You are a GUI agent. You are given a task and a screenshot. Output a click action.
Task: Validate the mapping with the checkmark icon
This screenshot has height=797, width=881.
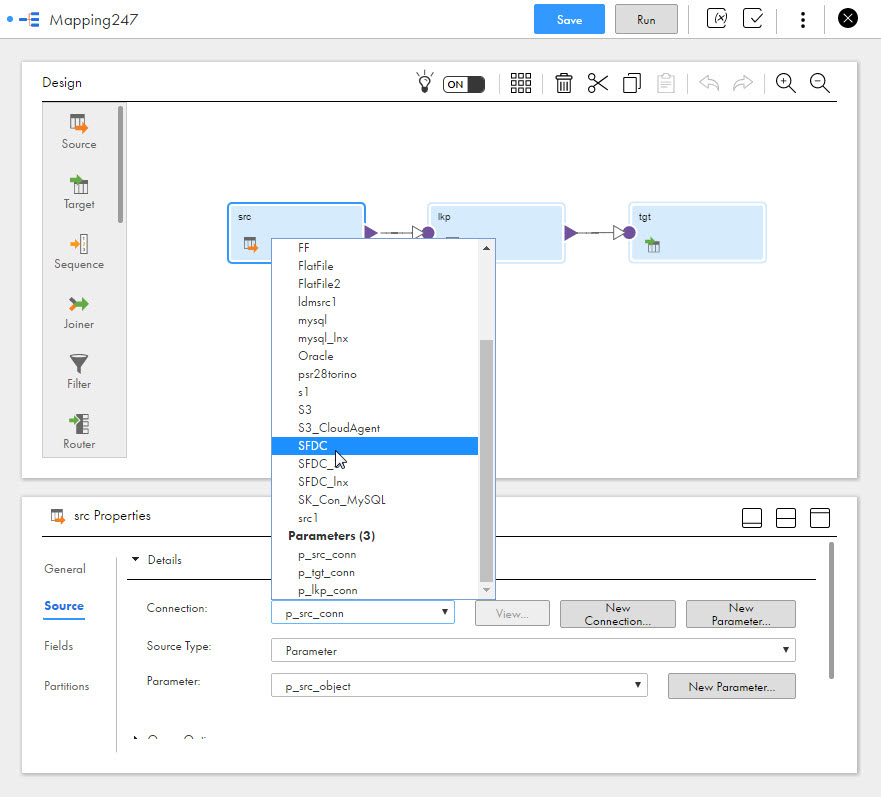pos(752,19)
